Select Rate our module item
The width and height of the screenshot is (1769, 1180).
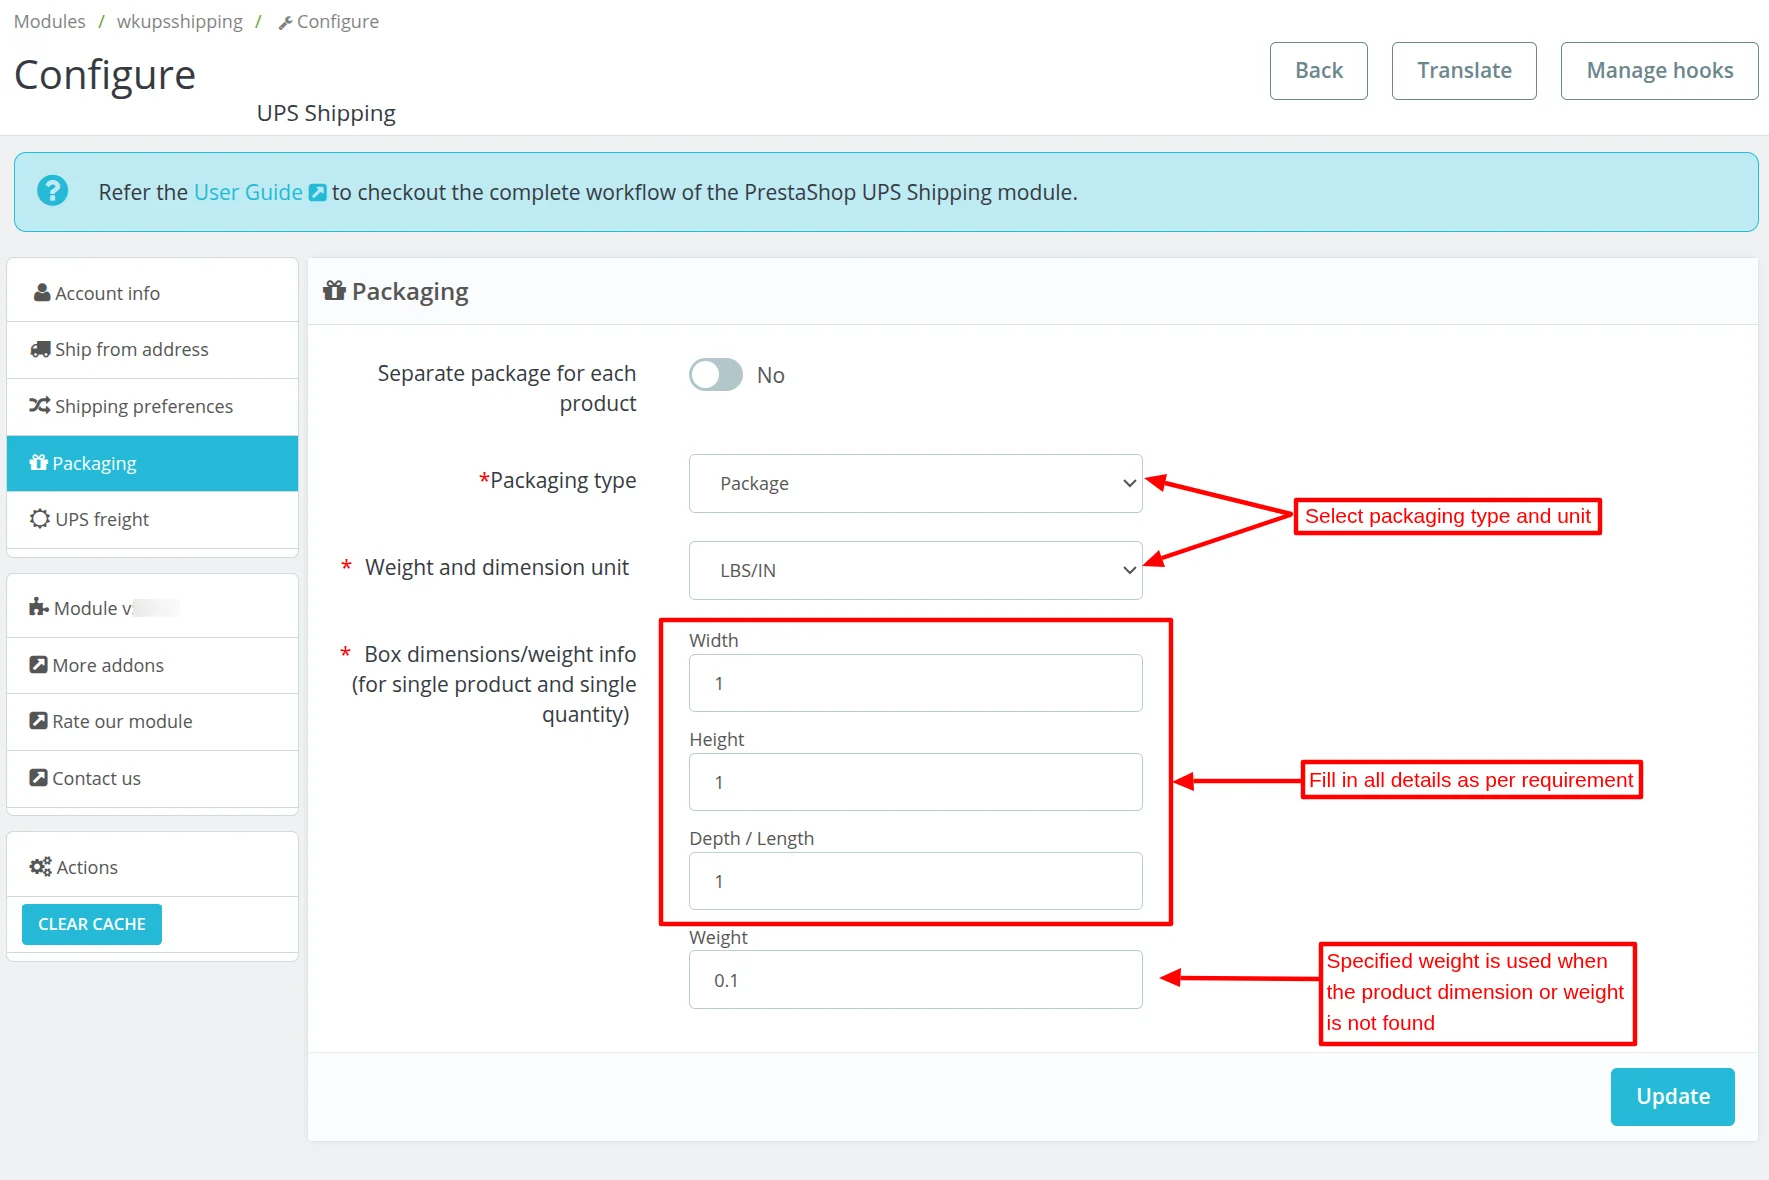pyautogui.click(x=153, y=721)
